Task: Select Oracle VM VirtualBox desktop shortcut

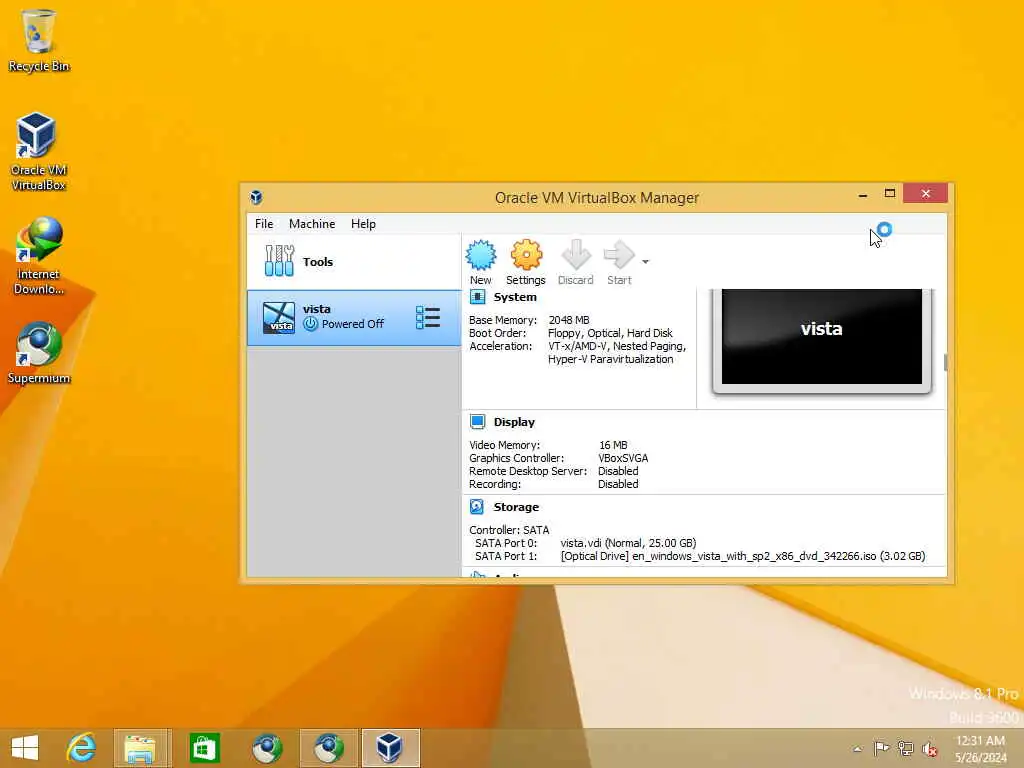Action: (x=39, y=152)
